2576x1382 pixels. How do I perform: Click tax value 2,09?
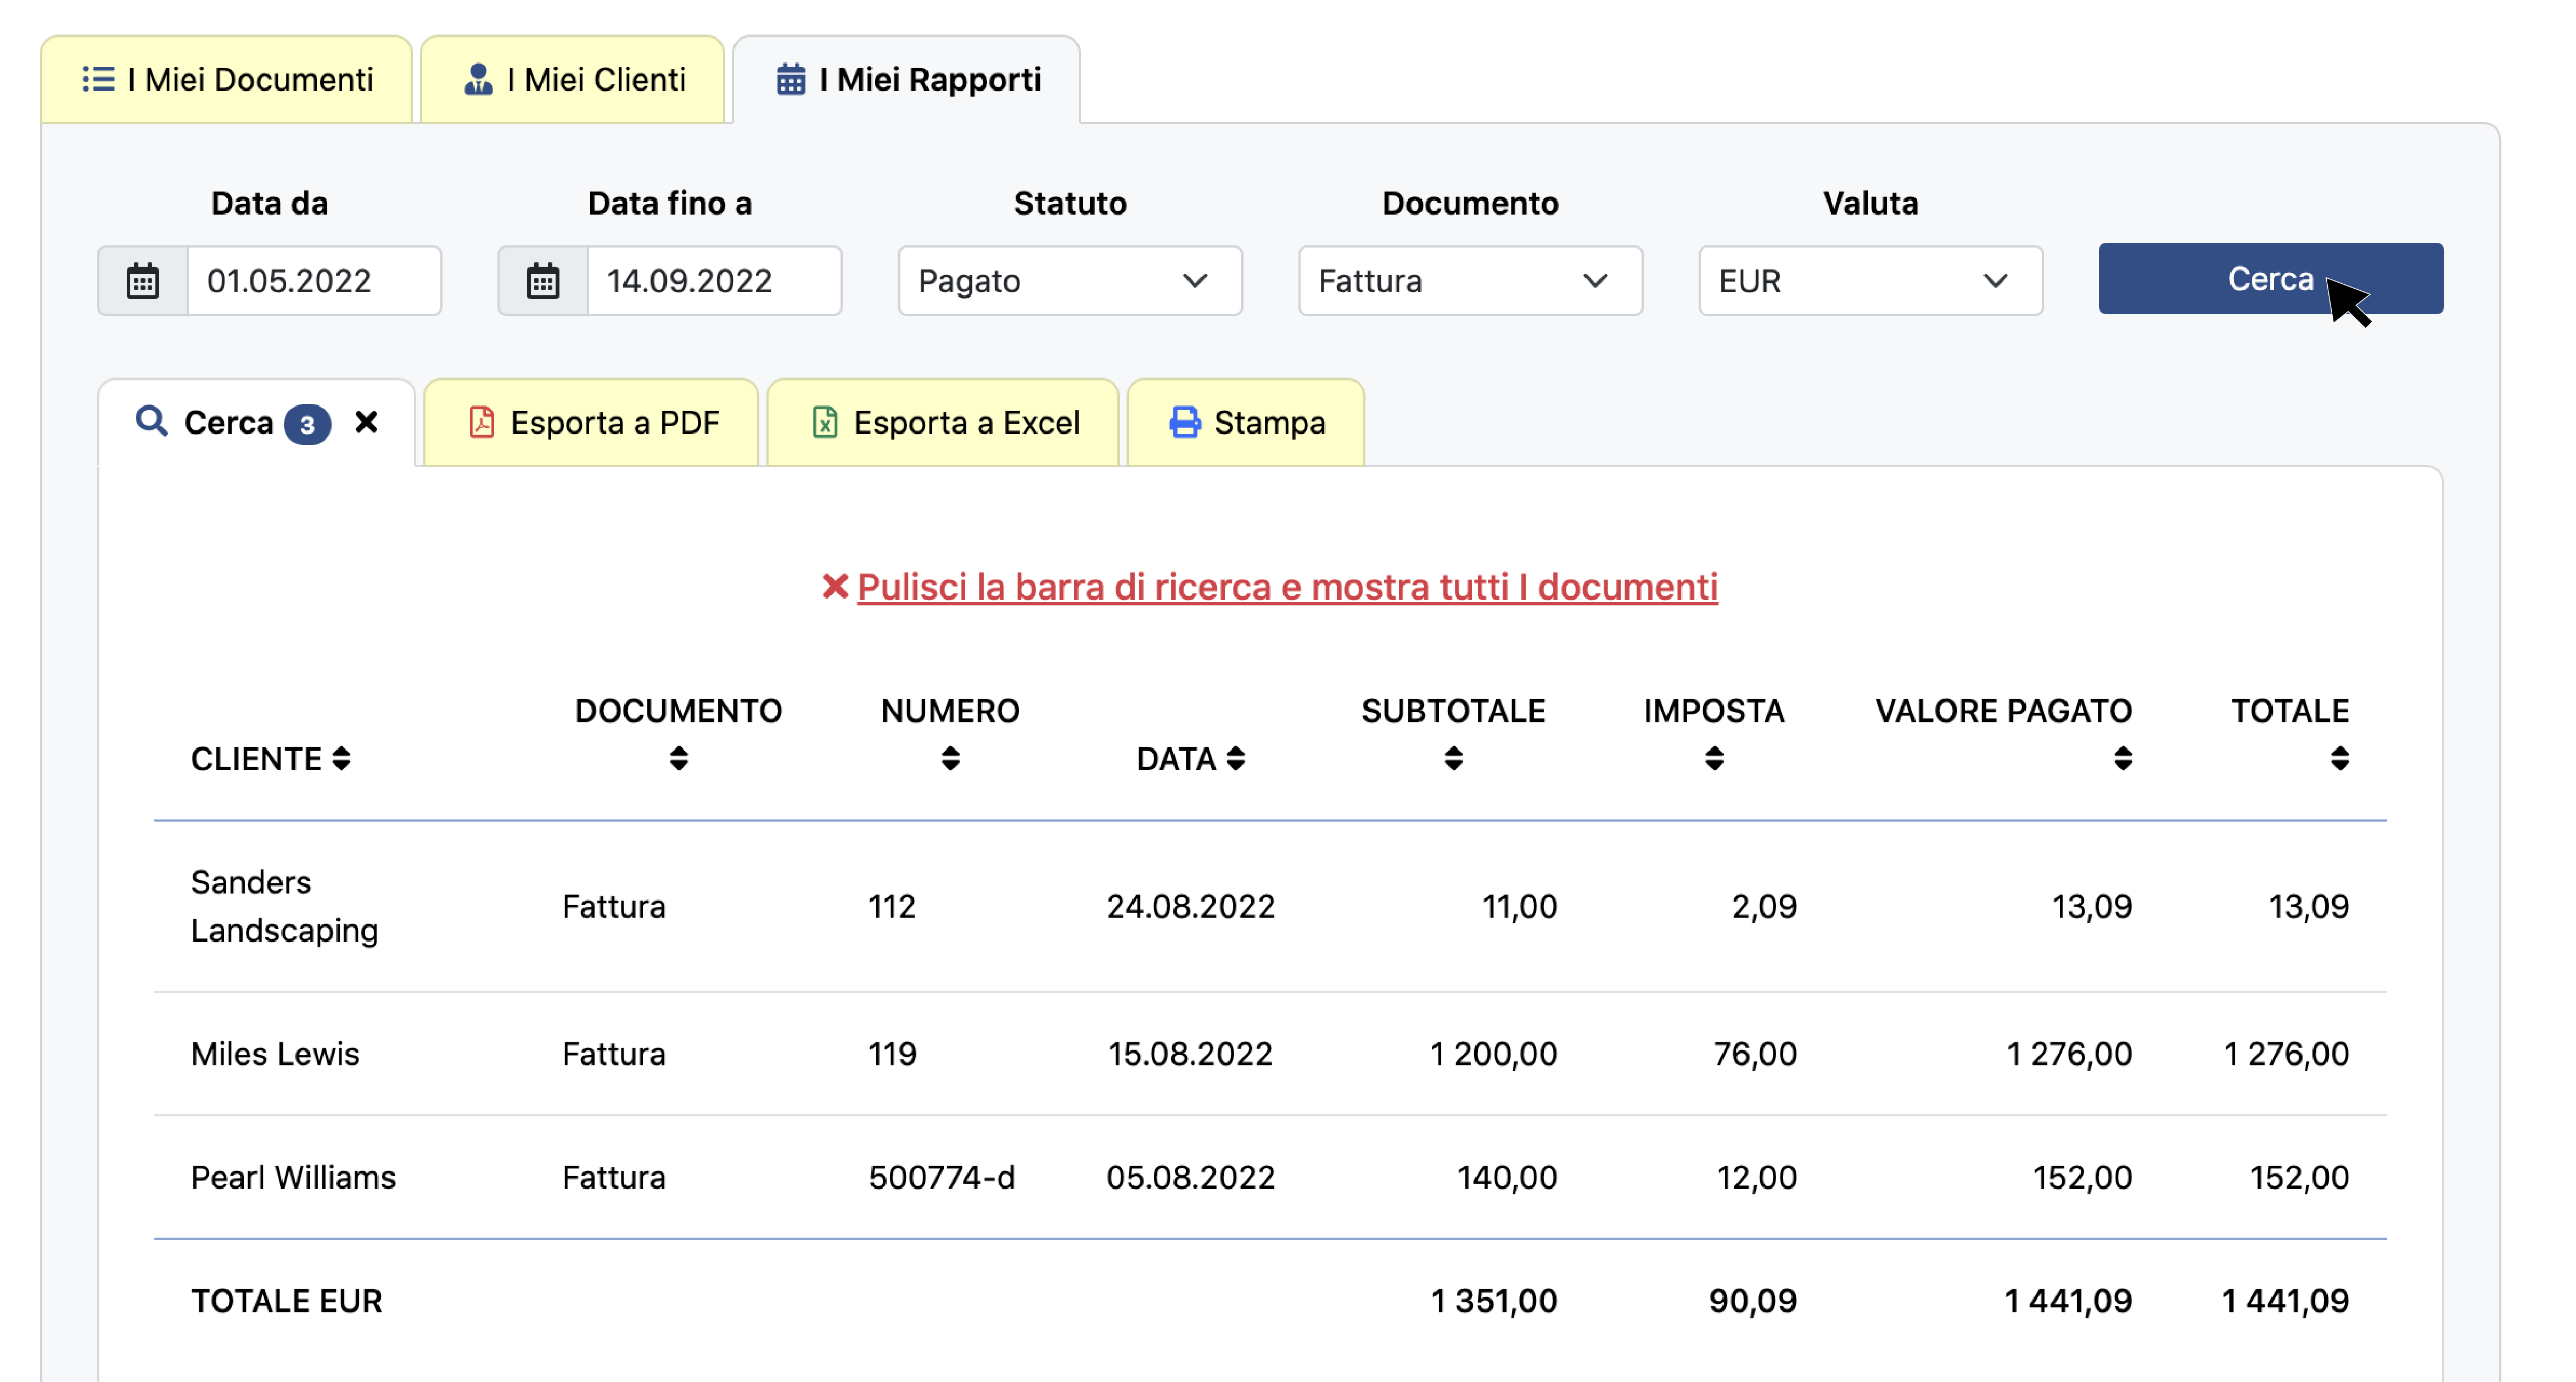point(1764,906)
